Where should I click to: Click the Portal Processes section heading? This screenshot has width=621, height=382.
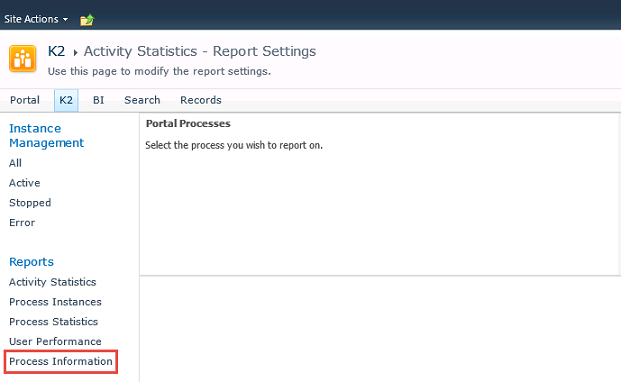pyautogui.click(x=188, y=124)
